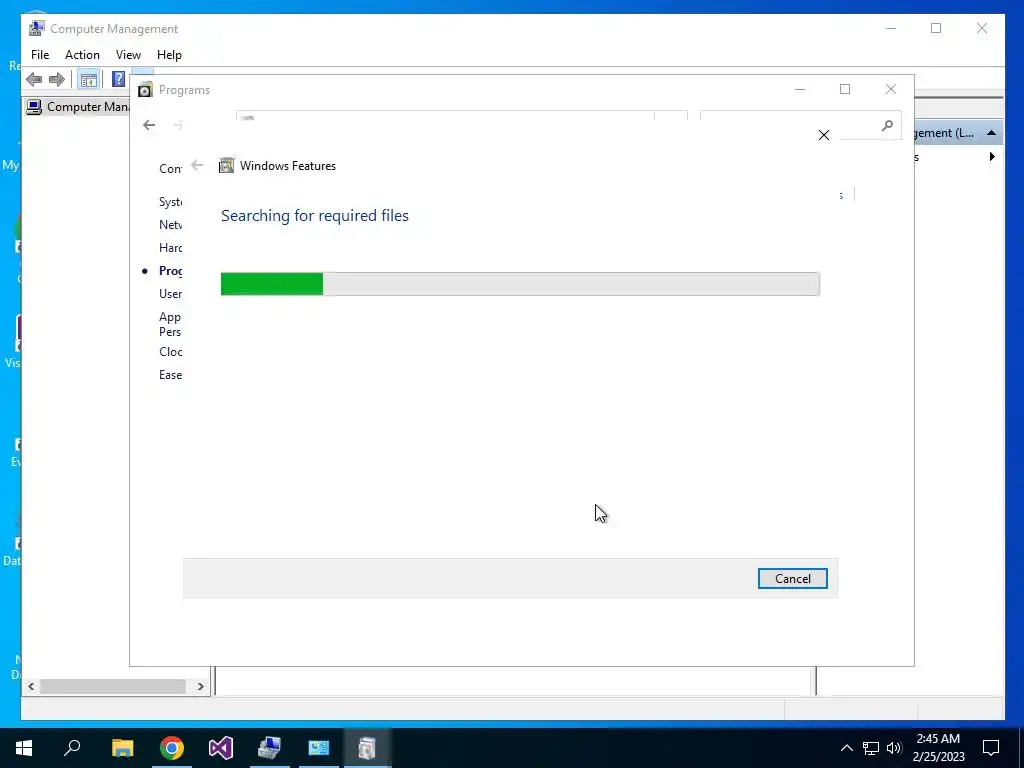This screenshot has height=768, width=1024.
Task: Click the Windows Features title icon
Action: pyautogui.click(x=226, y=166)
